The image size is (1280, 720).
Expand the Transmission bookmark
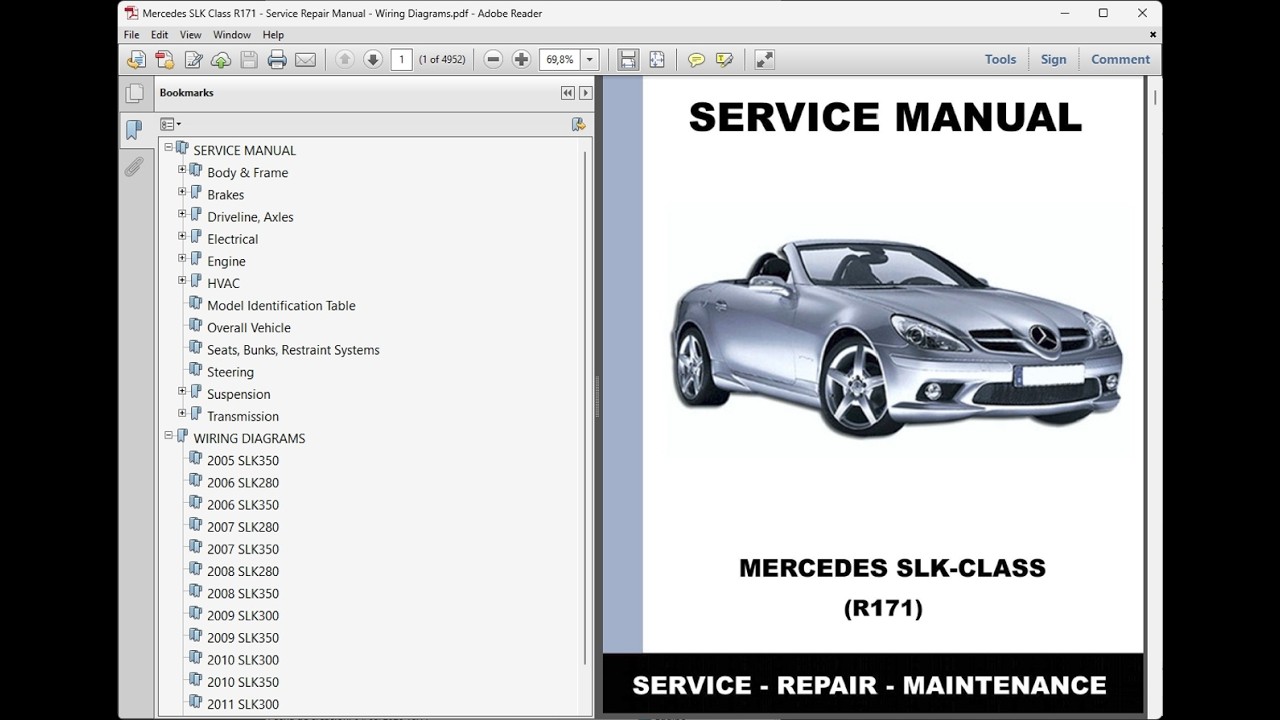coord(182,413)
